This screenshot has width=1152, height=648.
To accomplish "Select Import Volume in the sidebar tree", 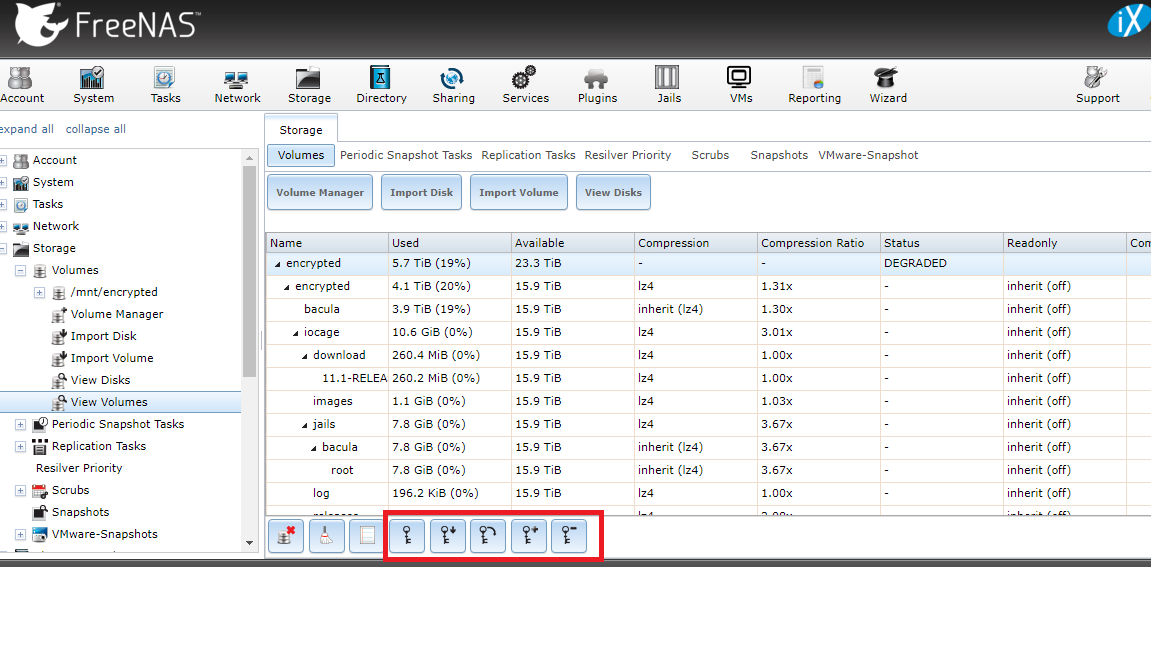I will point(112,358).
